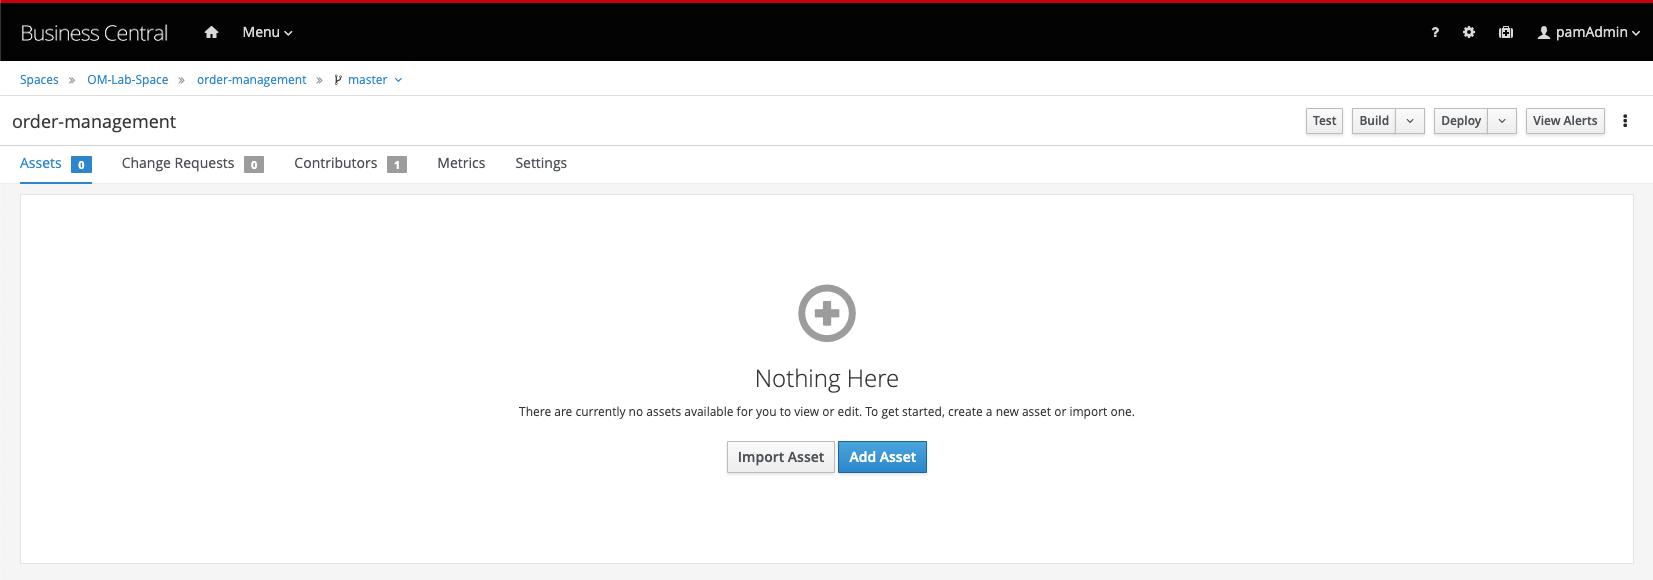Click the Add Asset button
This screenshot has height=580, width=1653.
882,457
